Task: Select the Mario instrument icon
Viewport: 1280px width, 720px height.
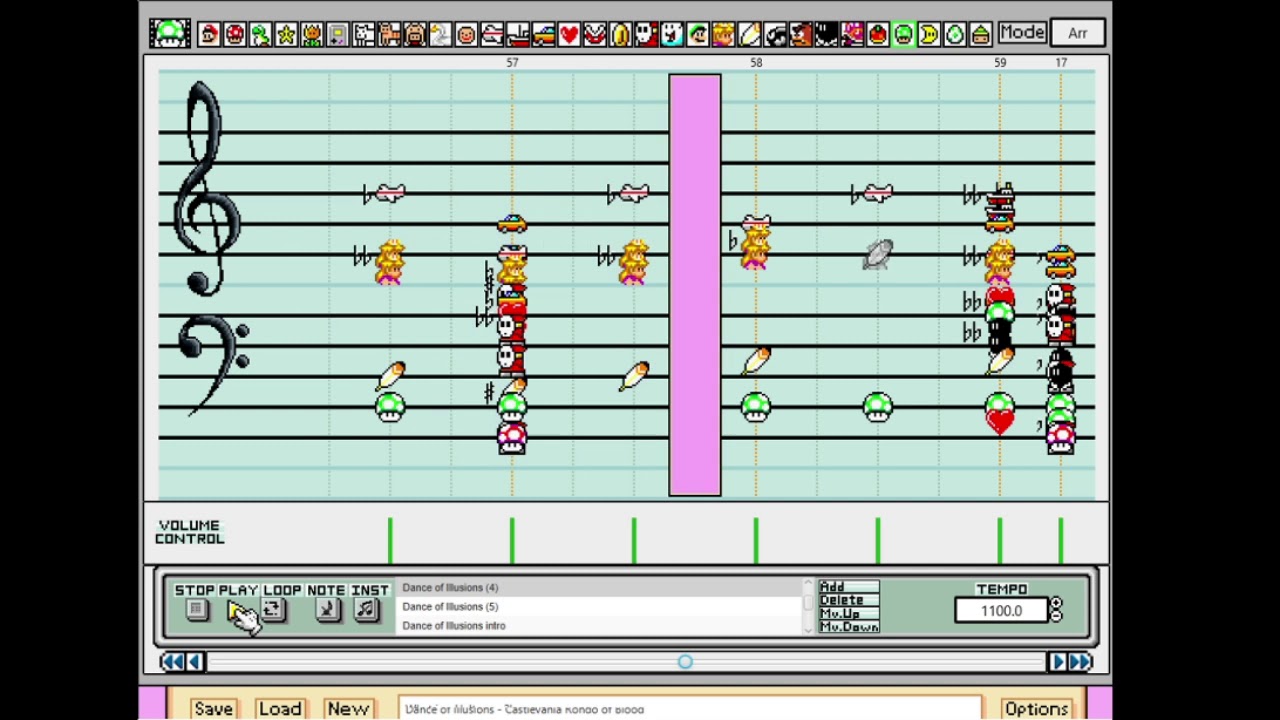Action: [210, 34]
